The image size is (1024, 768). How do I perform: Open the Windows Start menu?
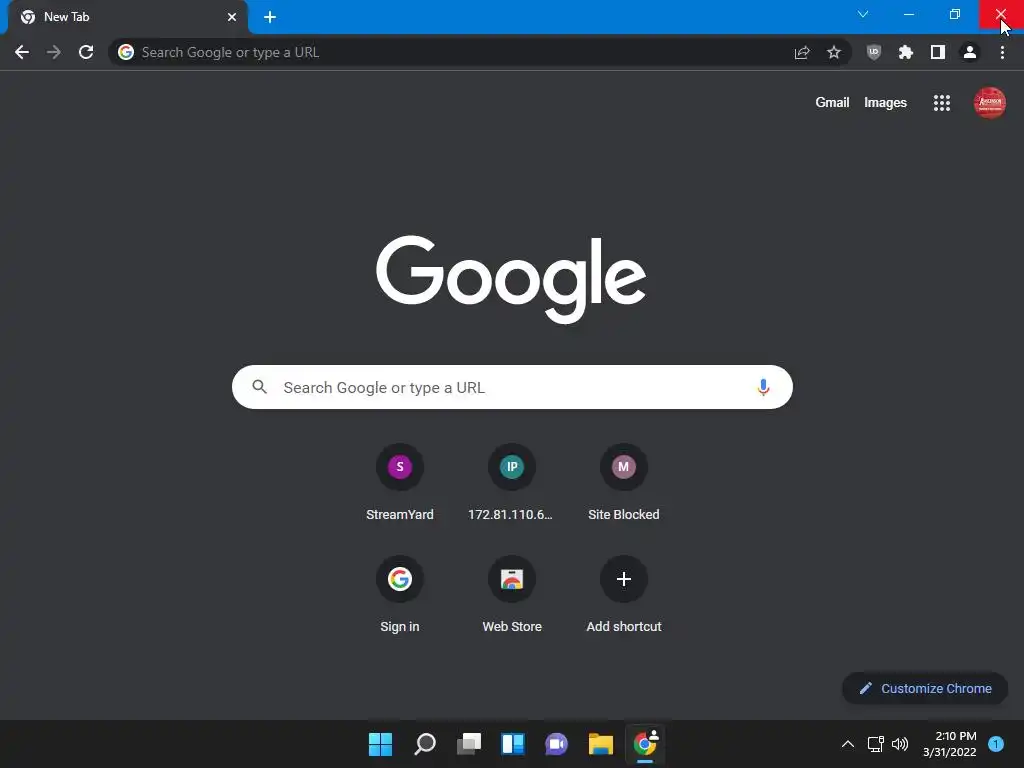click(x=380, y=744)
